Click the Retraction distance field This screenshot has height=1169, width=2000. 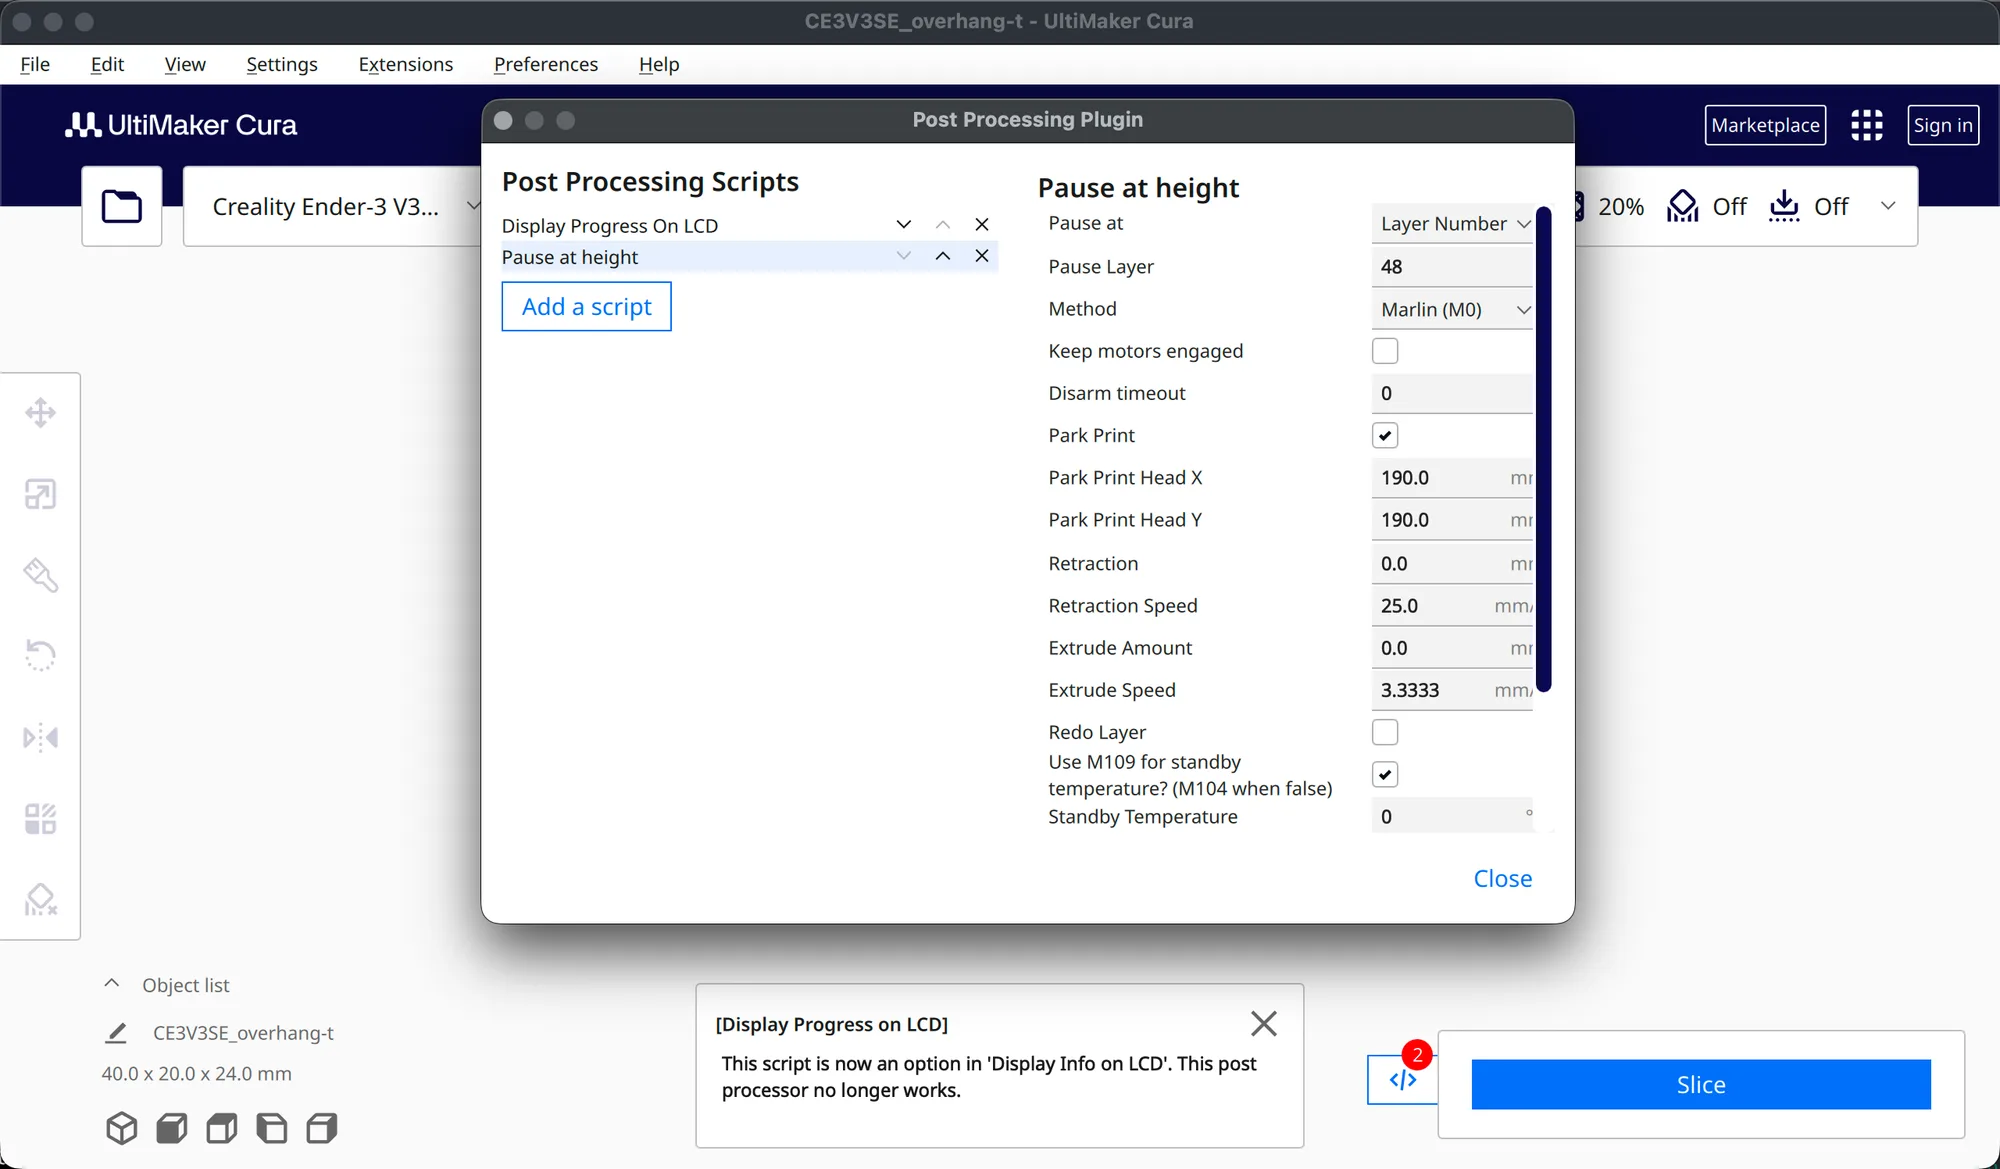[1452, 563]
